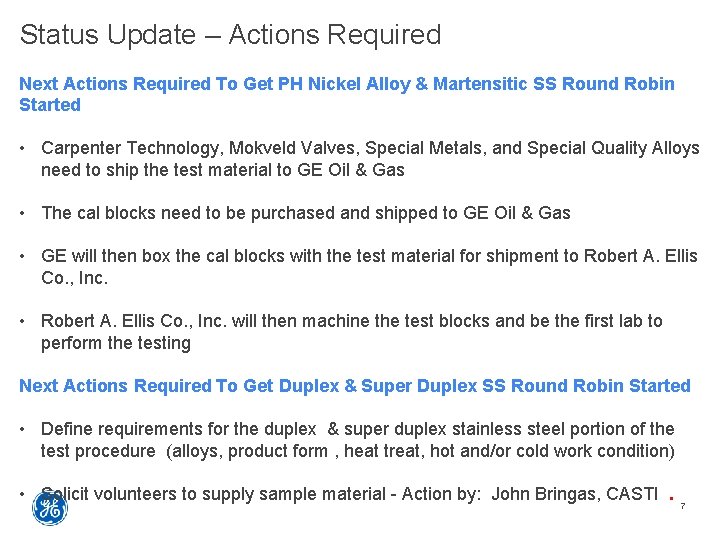This screenshot has height=540, width=720.
Task: Click the slide page number 7
Action: click(682, 507)
